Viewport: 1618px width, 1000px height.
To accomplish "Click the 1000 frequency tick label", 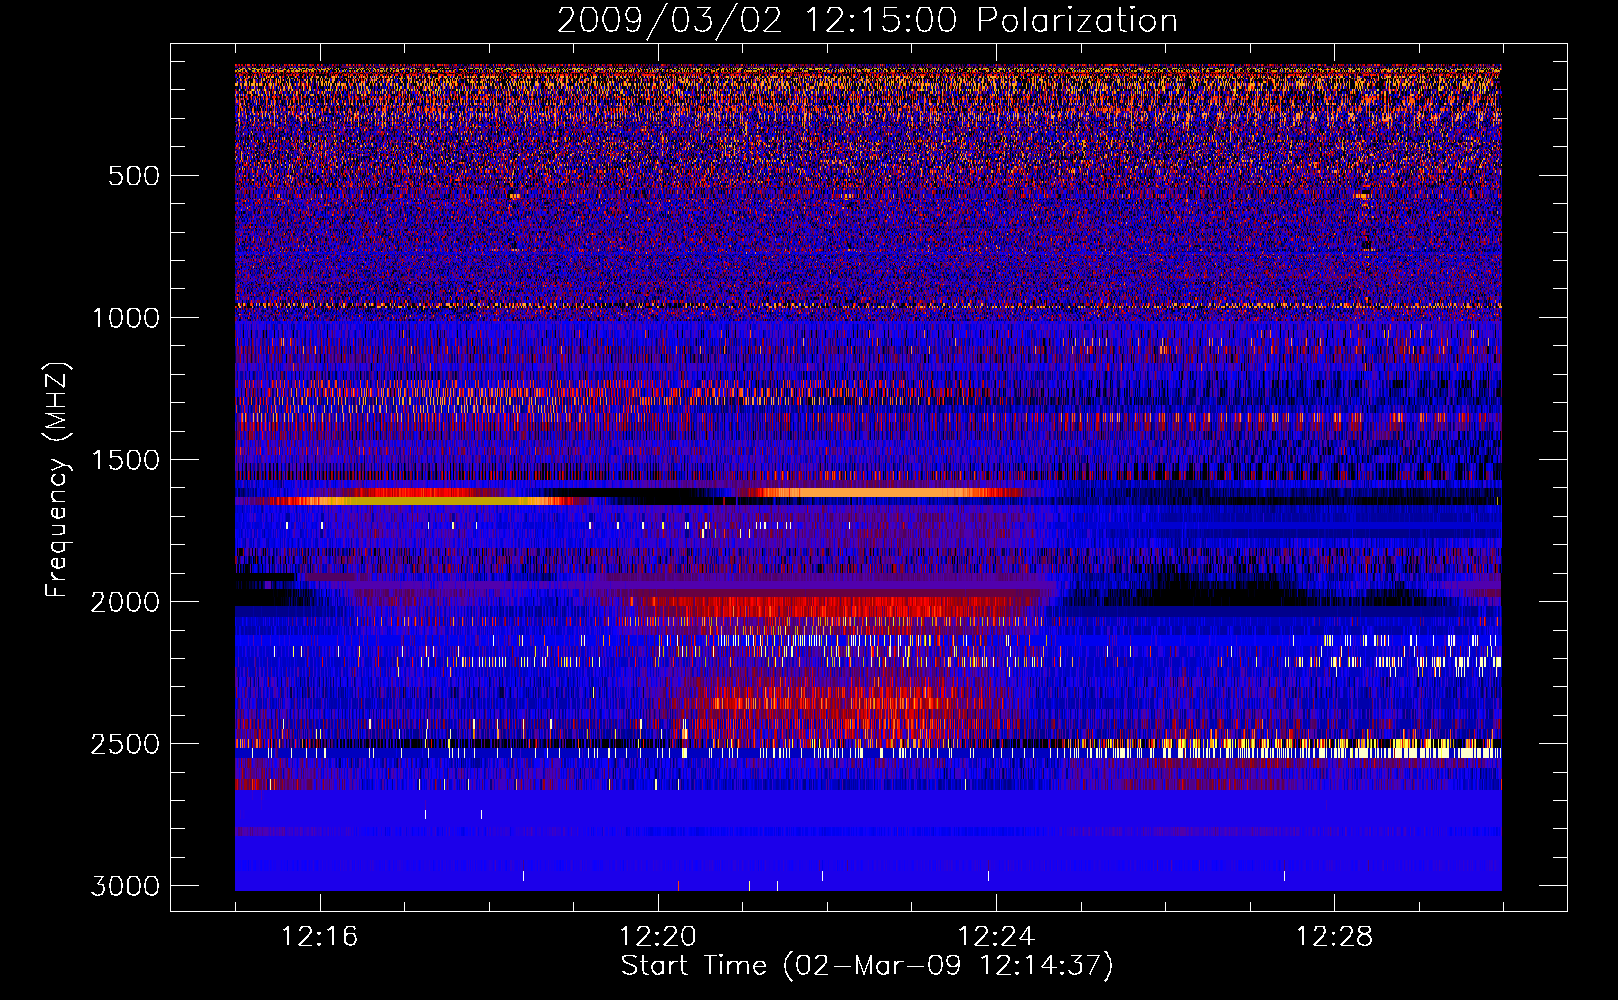I will click(x=125, y=318).
